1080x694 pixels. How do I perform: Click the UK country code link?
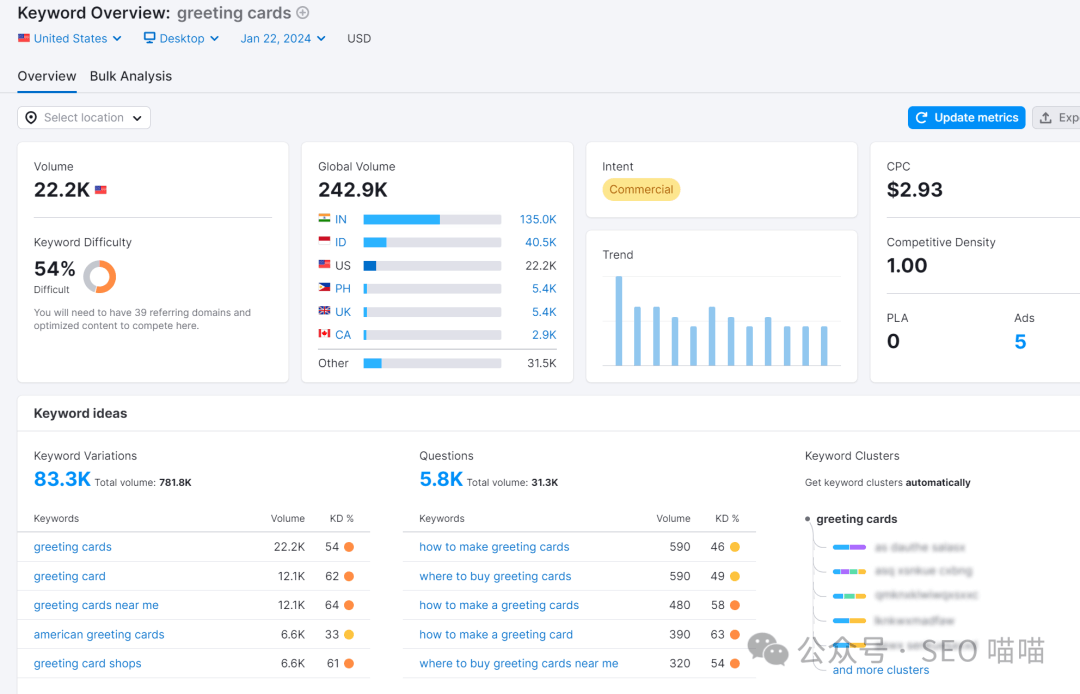click(343, 312)
